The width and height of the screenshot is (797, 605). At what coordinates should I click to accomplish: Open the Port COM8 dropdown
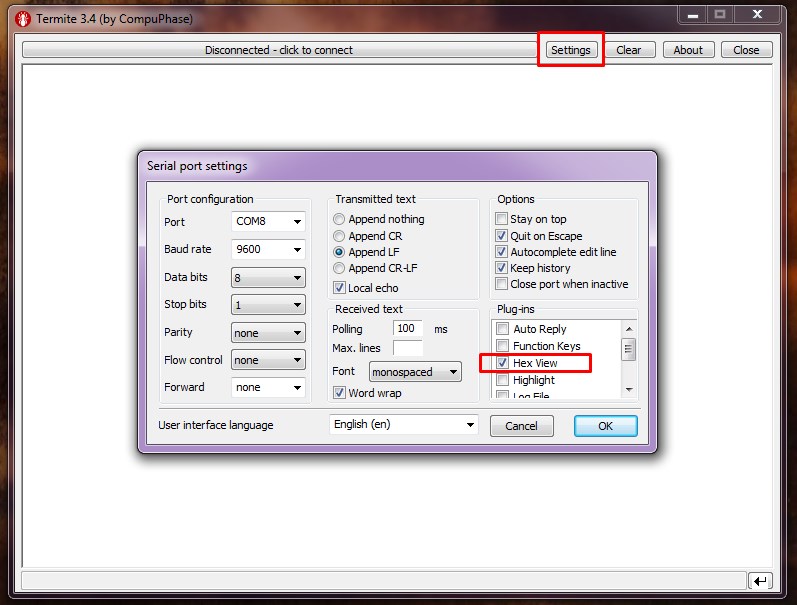click(x=268, y=222)
